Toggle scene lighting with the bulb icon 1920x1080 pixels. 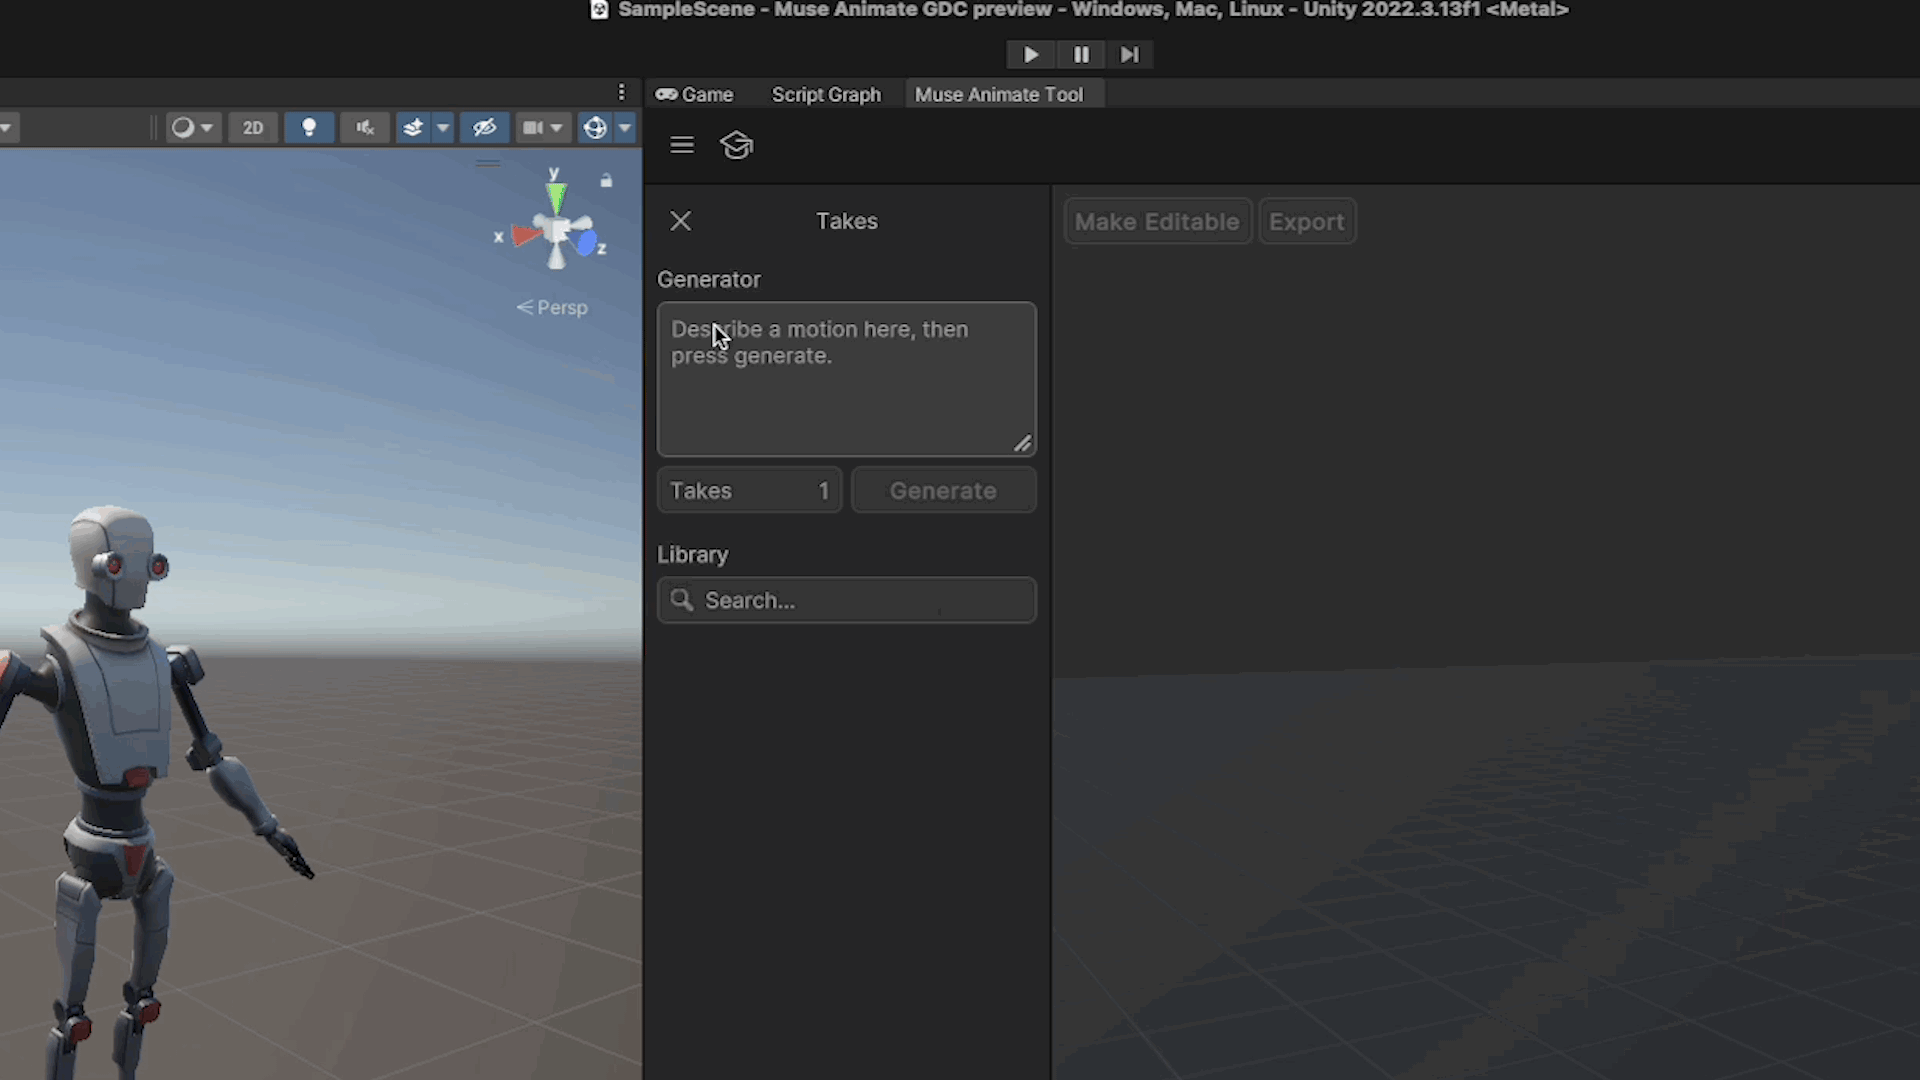point(309,127)
